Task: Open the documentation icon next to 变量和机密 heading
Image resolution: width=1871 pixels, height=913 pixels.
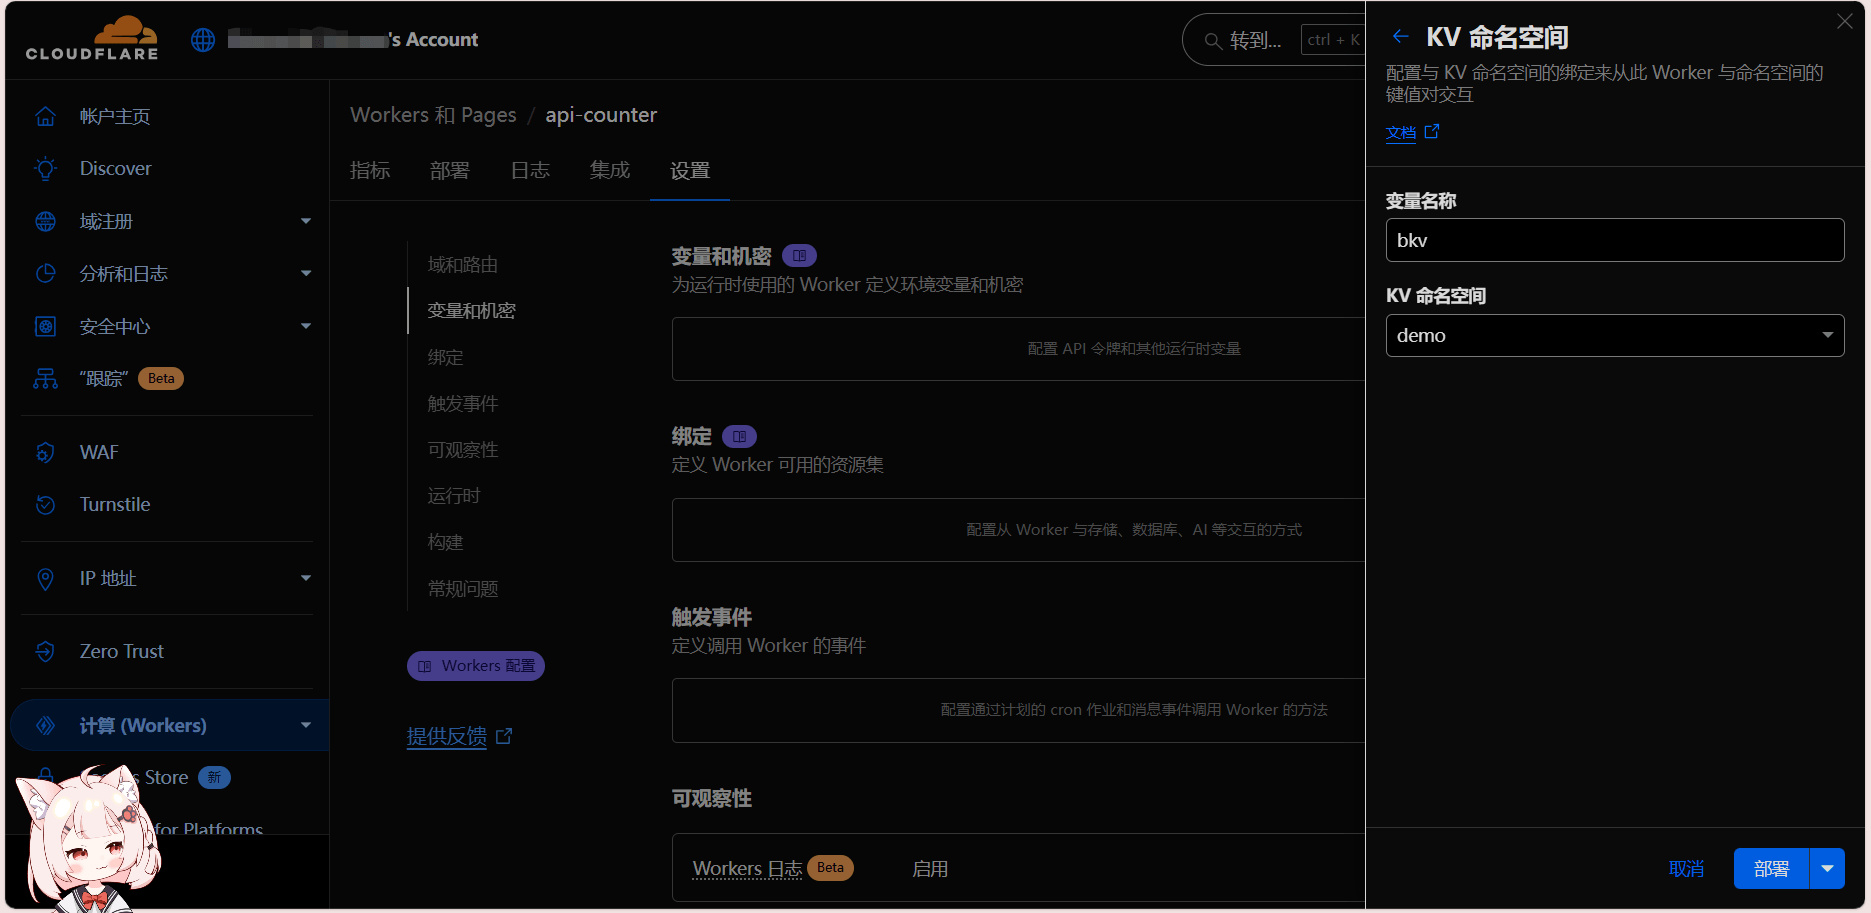Action: click(799, 256)
